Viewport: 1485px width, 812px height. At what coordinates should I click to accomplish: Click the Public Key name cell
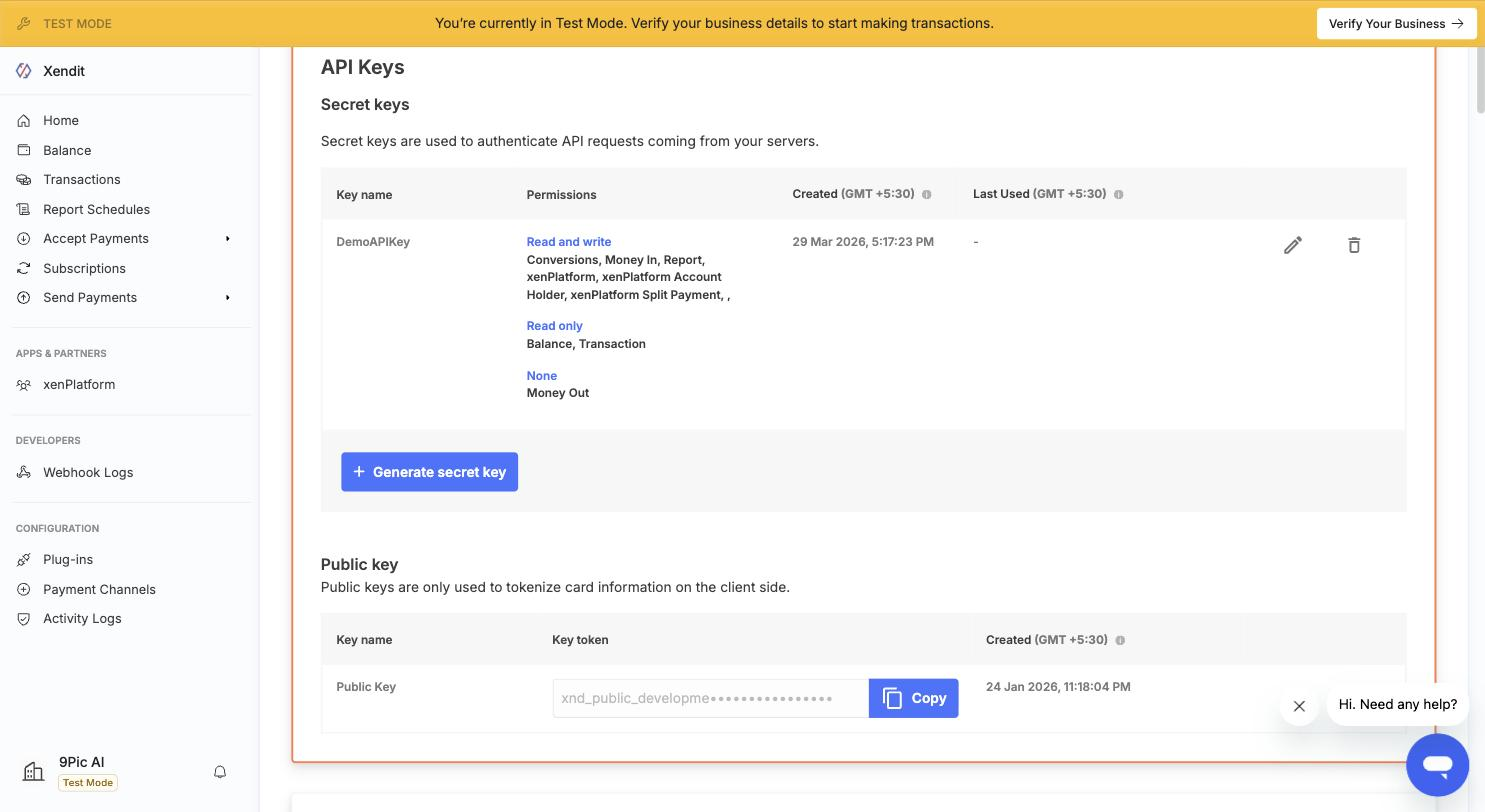pos(366,687)
